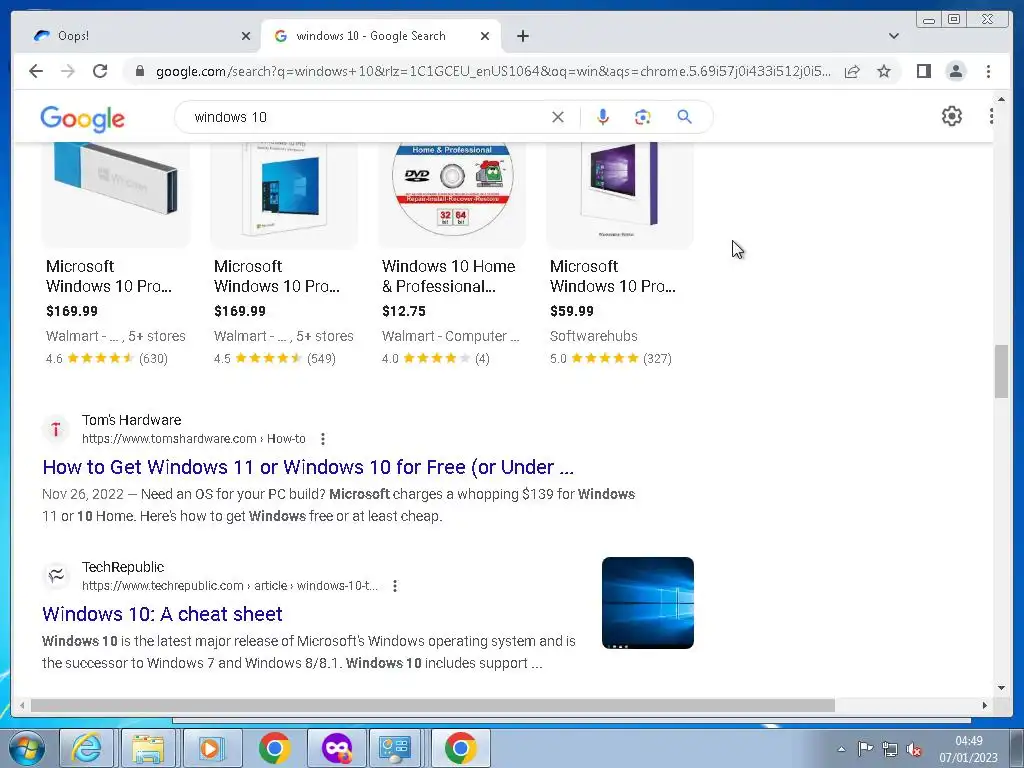Clear the Google search box
Image resolution: width=1024 pixels, height=768 pixels.
558,117
